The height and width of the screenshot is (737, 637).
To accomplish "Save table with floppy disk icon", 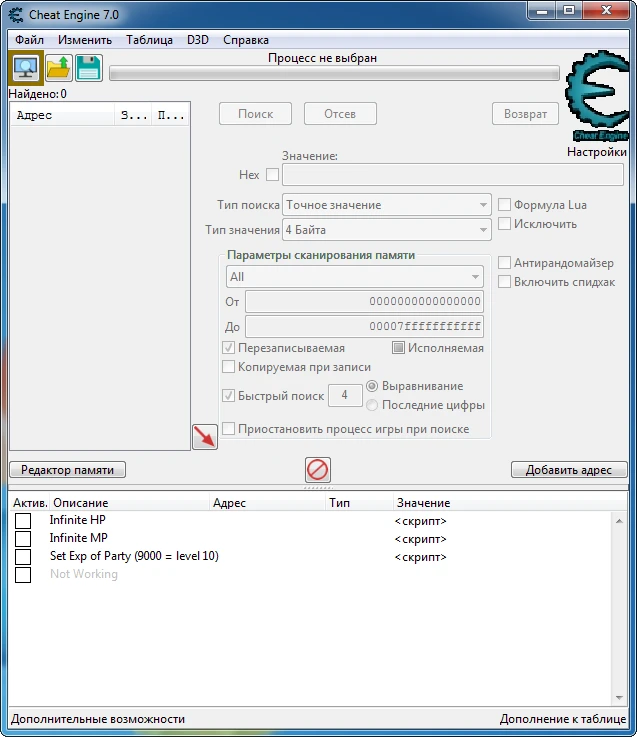I will pyautogui.click(x=89, y=68).
